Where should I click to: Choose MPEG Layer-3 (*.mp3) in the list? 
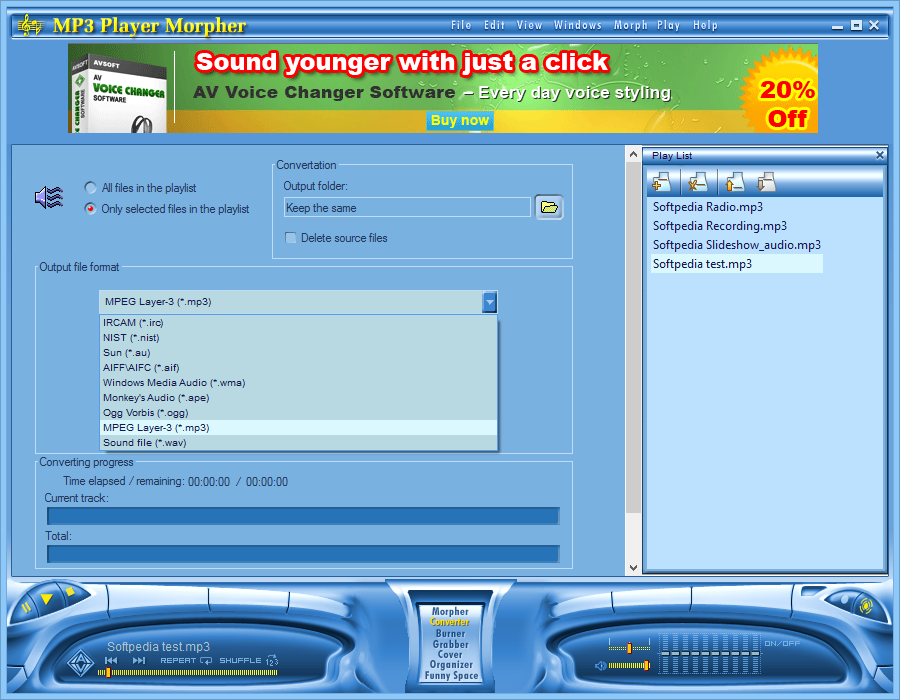298,427
